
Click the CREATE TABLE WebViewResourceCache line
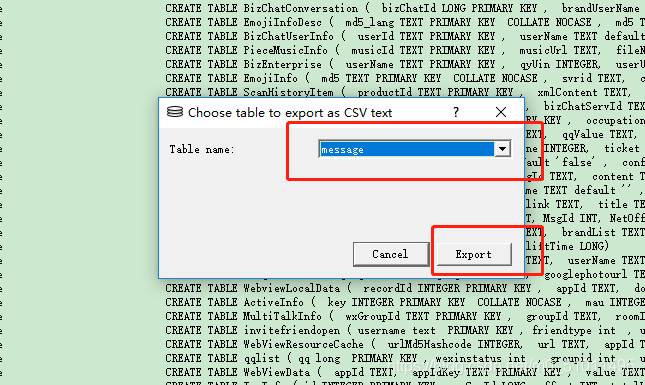(x=405, y=344)
